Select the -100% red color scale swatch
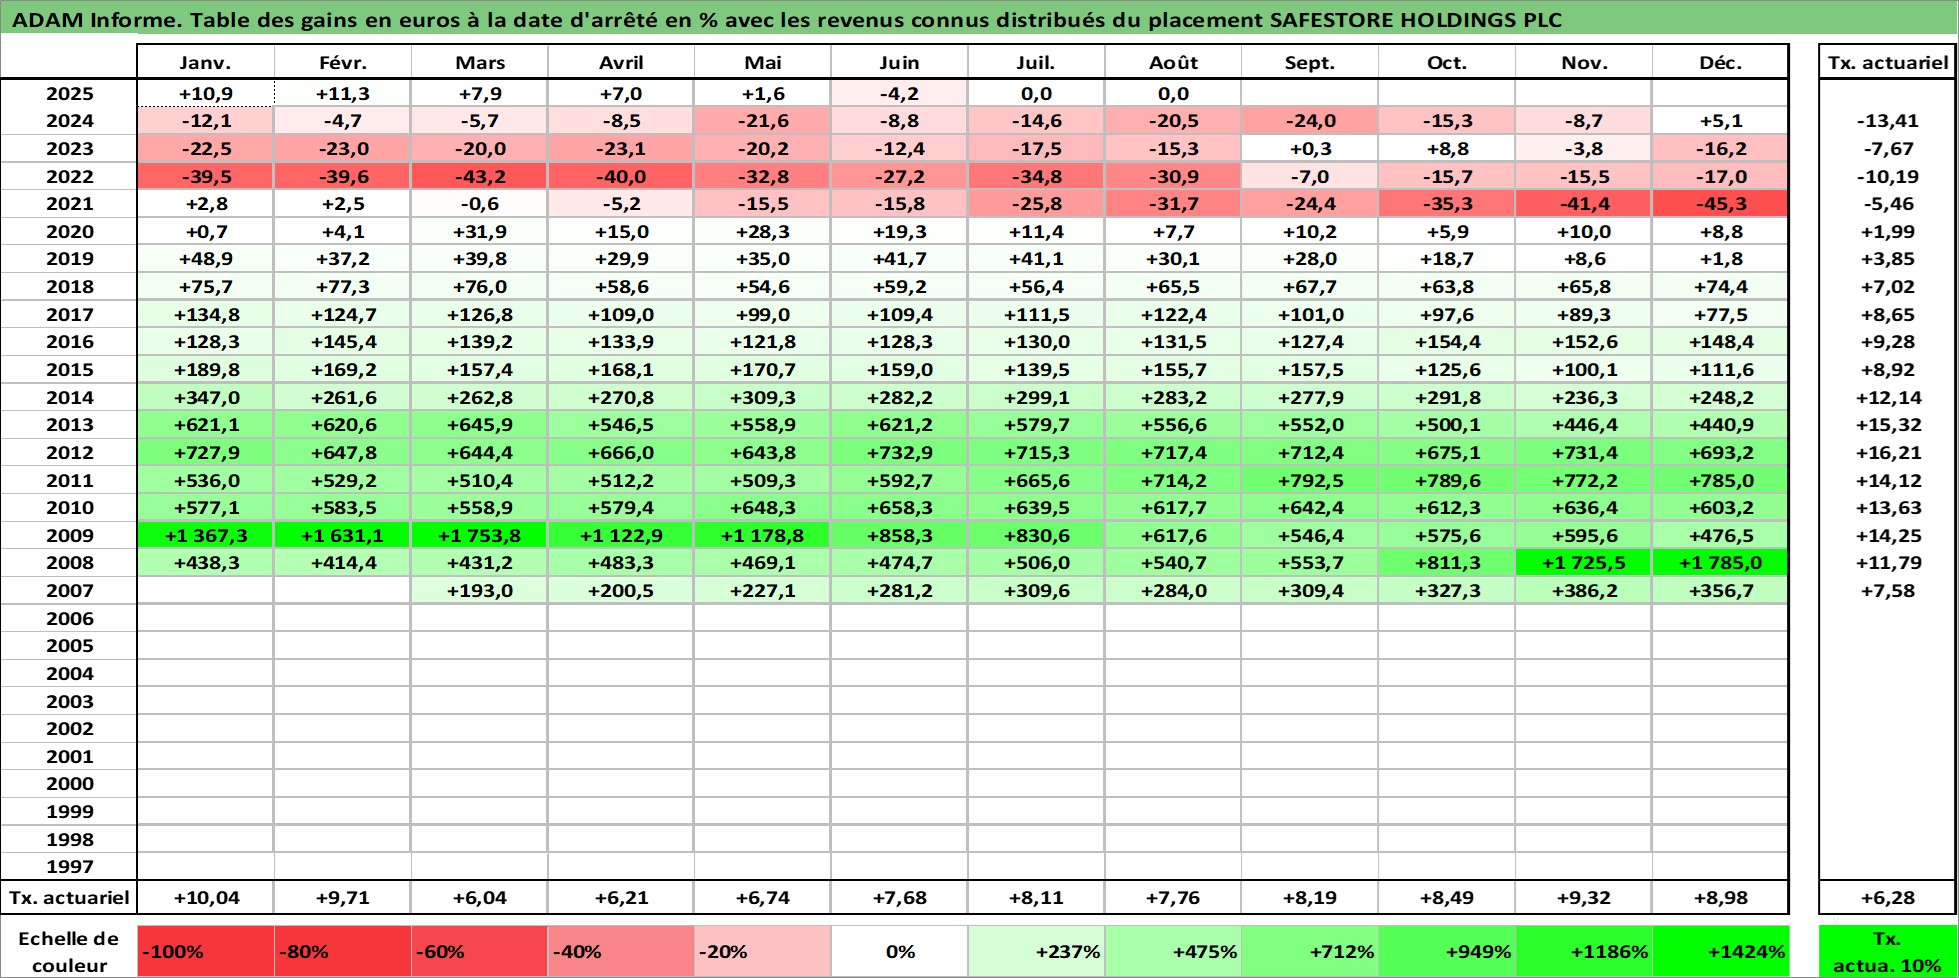The image size is (1959, 978). pos(205,952)
